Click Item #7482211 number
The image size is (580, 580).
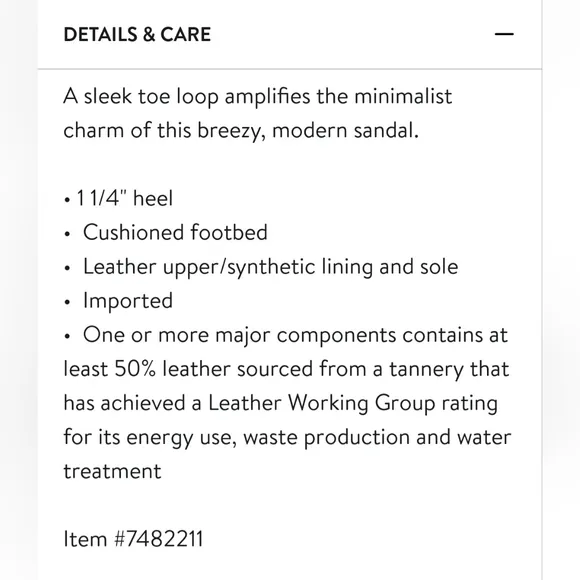(x=133, y=539)
